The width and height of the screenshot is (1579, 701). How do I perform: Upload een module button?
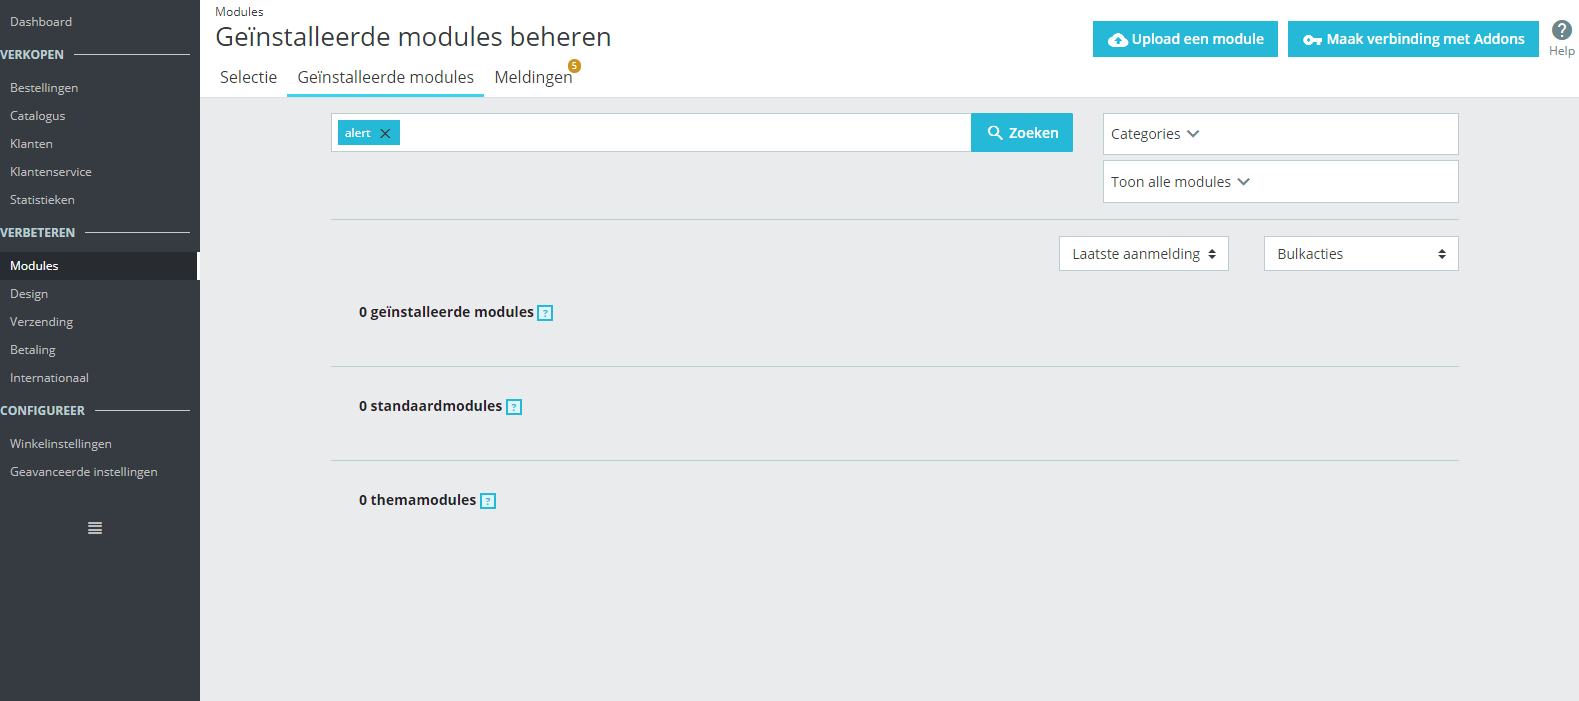pyautogui.click(x=1185, y=39)
